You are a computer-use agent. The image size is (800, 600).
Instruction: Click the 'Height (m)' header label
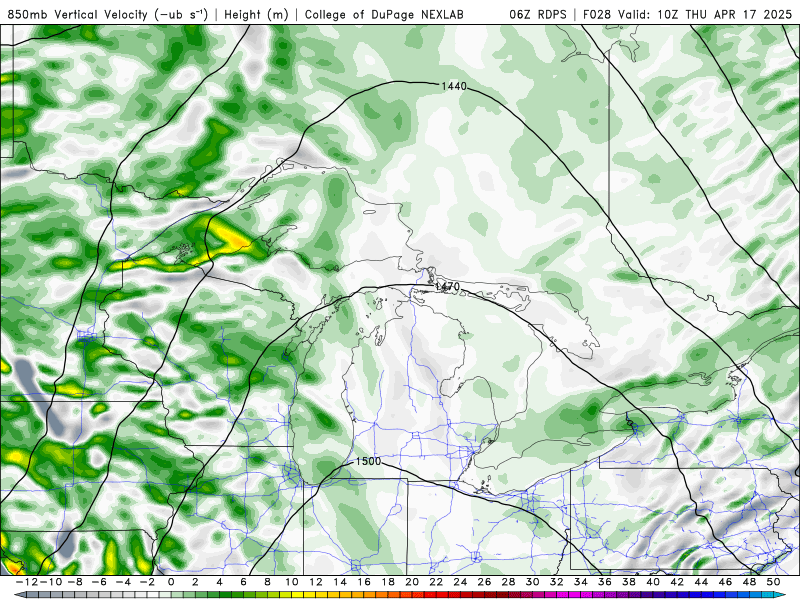[x=256, y=14]
